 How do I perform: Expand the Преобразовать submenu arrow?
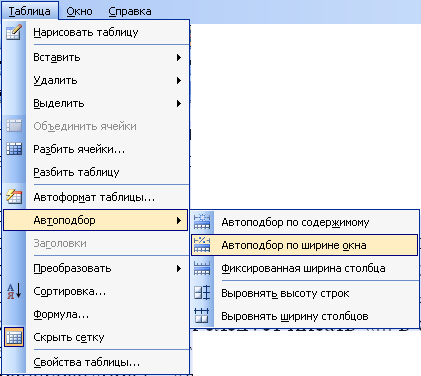coord(179,268)
